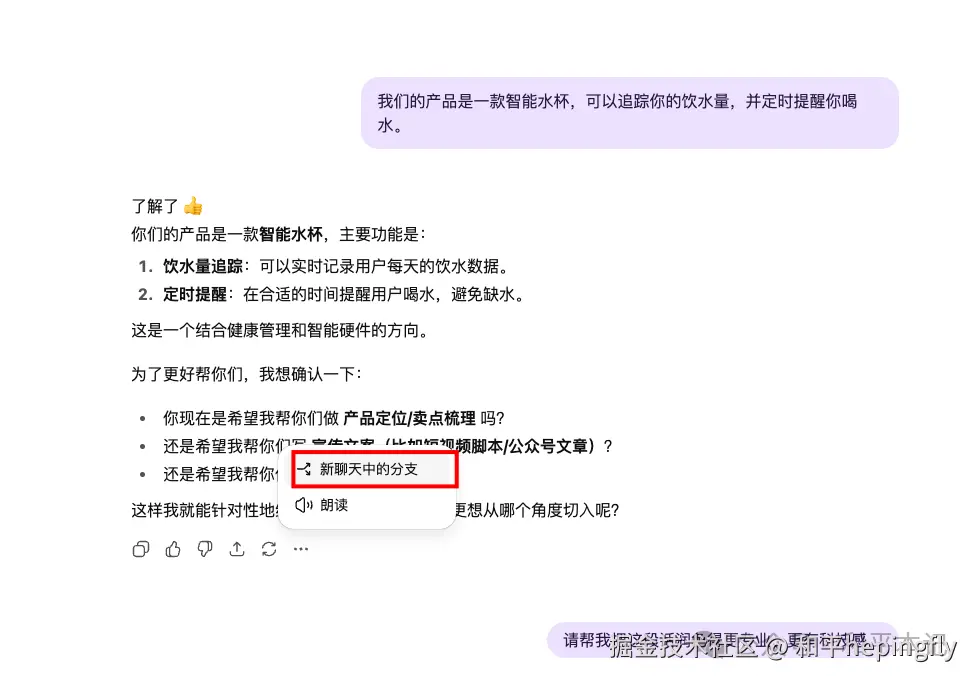This screenshot has height=683, width=978.
Task: Regenerate the response
Action: pos(269,549)
